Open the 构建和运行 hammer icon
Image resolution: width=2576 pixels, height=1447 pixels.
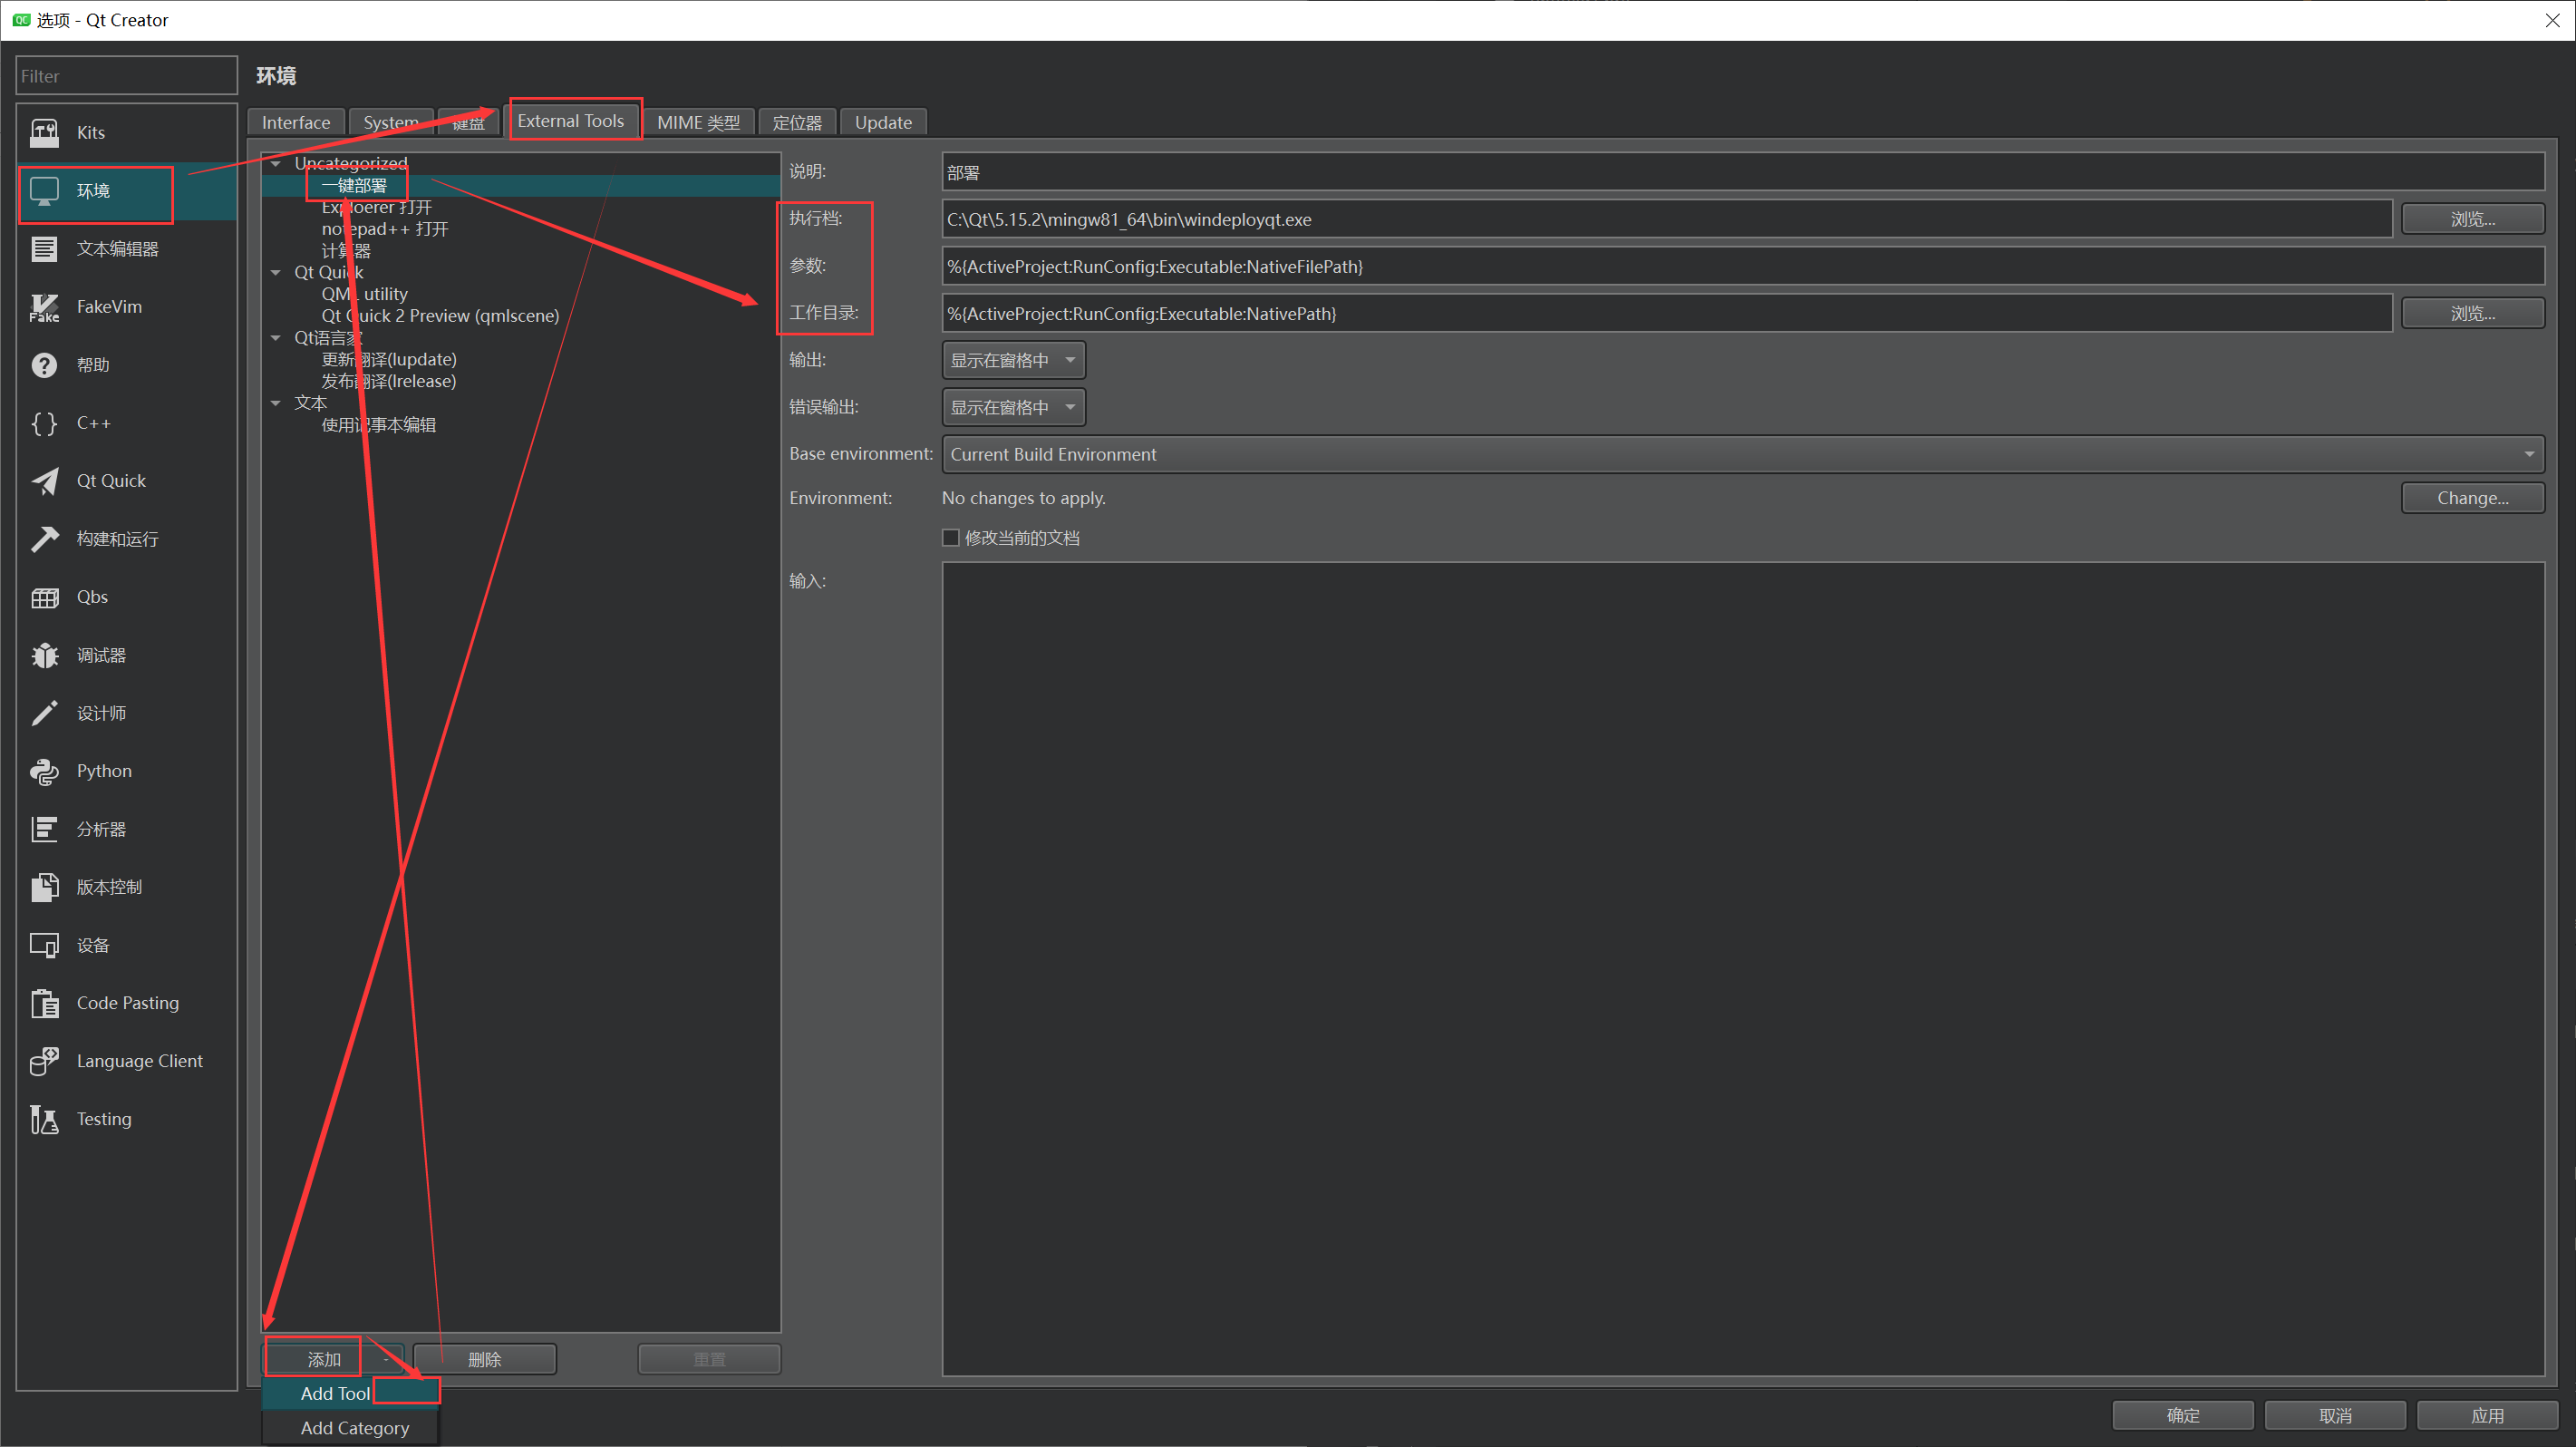click(44, 539)
